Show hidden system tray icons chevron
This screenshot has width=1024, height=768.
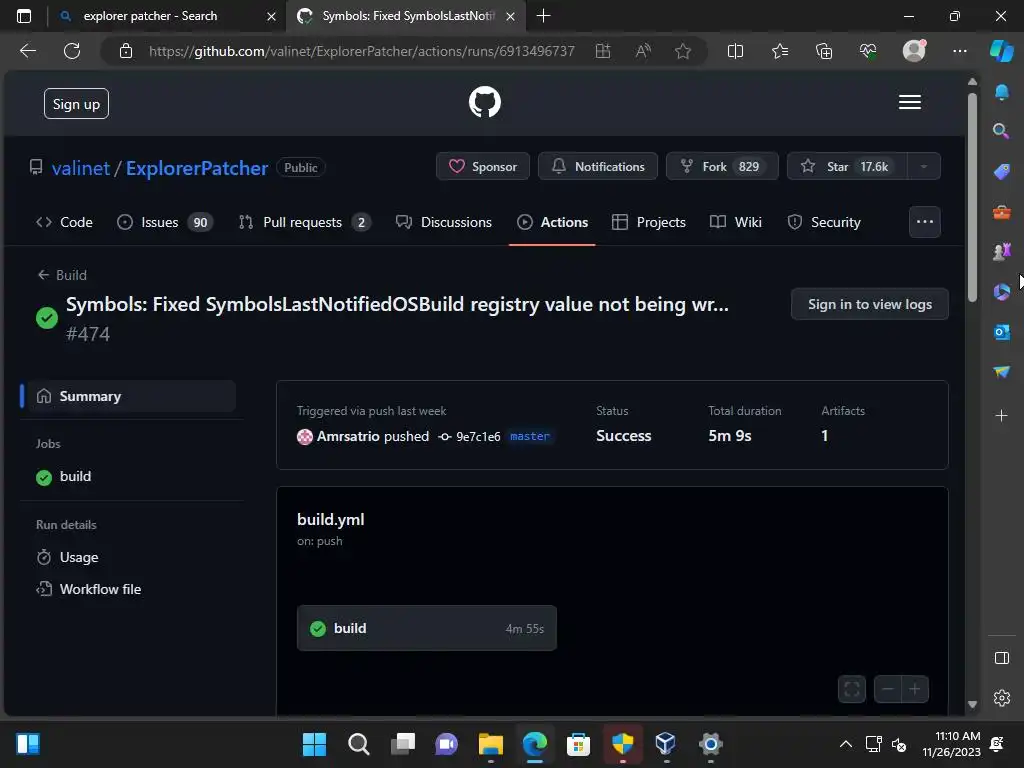(846, 744)
